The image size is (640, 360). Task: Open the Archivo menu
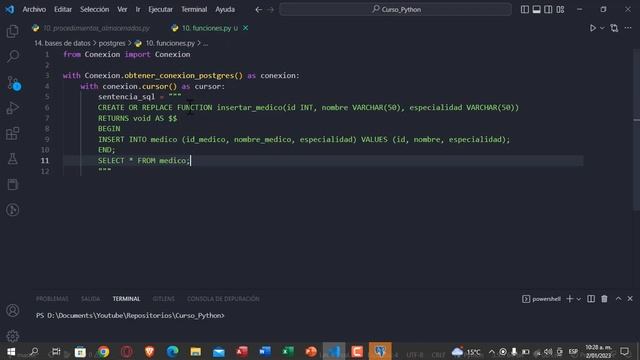point(34,9)
